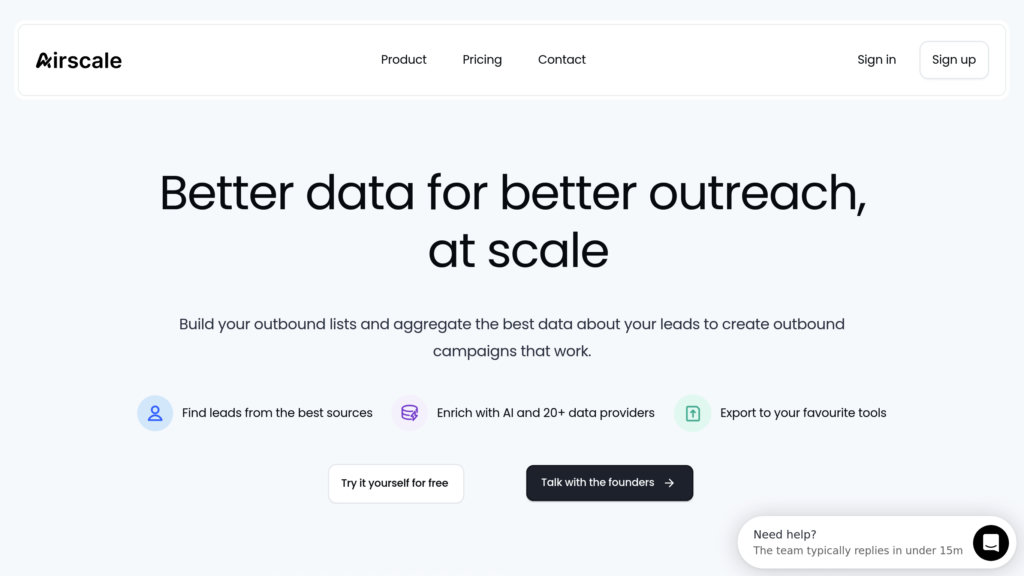Click the purple database enrich icon
Screen dimensions: 1024x576
click(409, 413)
